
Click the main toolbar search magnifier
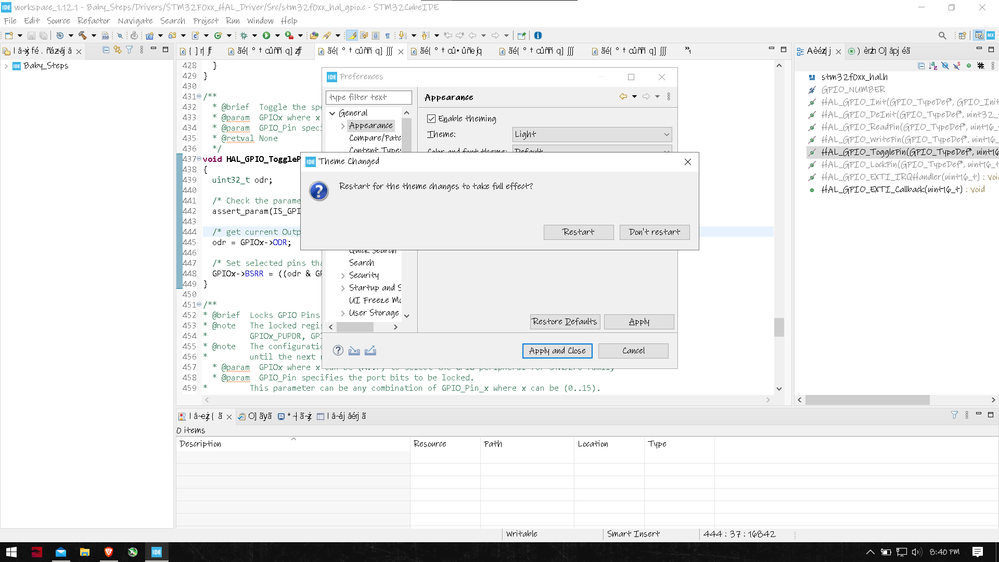[942, 36]
